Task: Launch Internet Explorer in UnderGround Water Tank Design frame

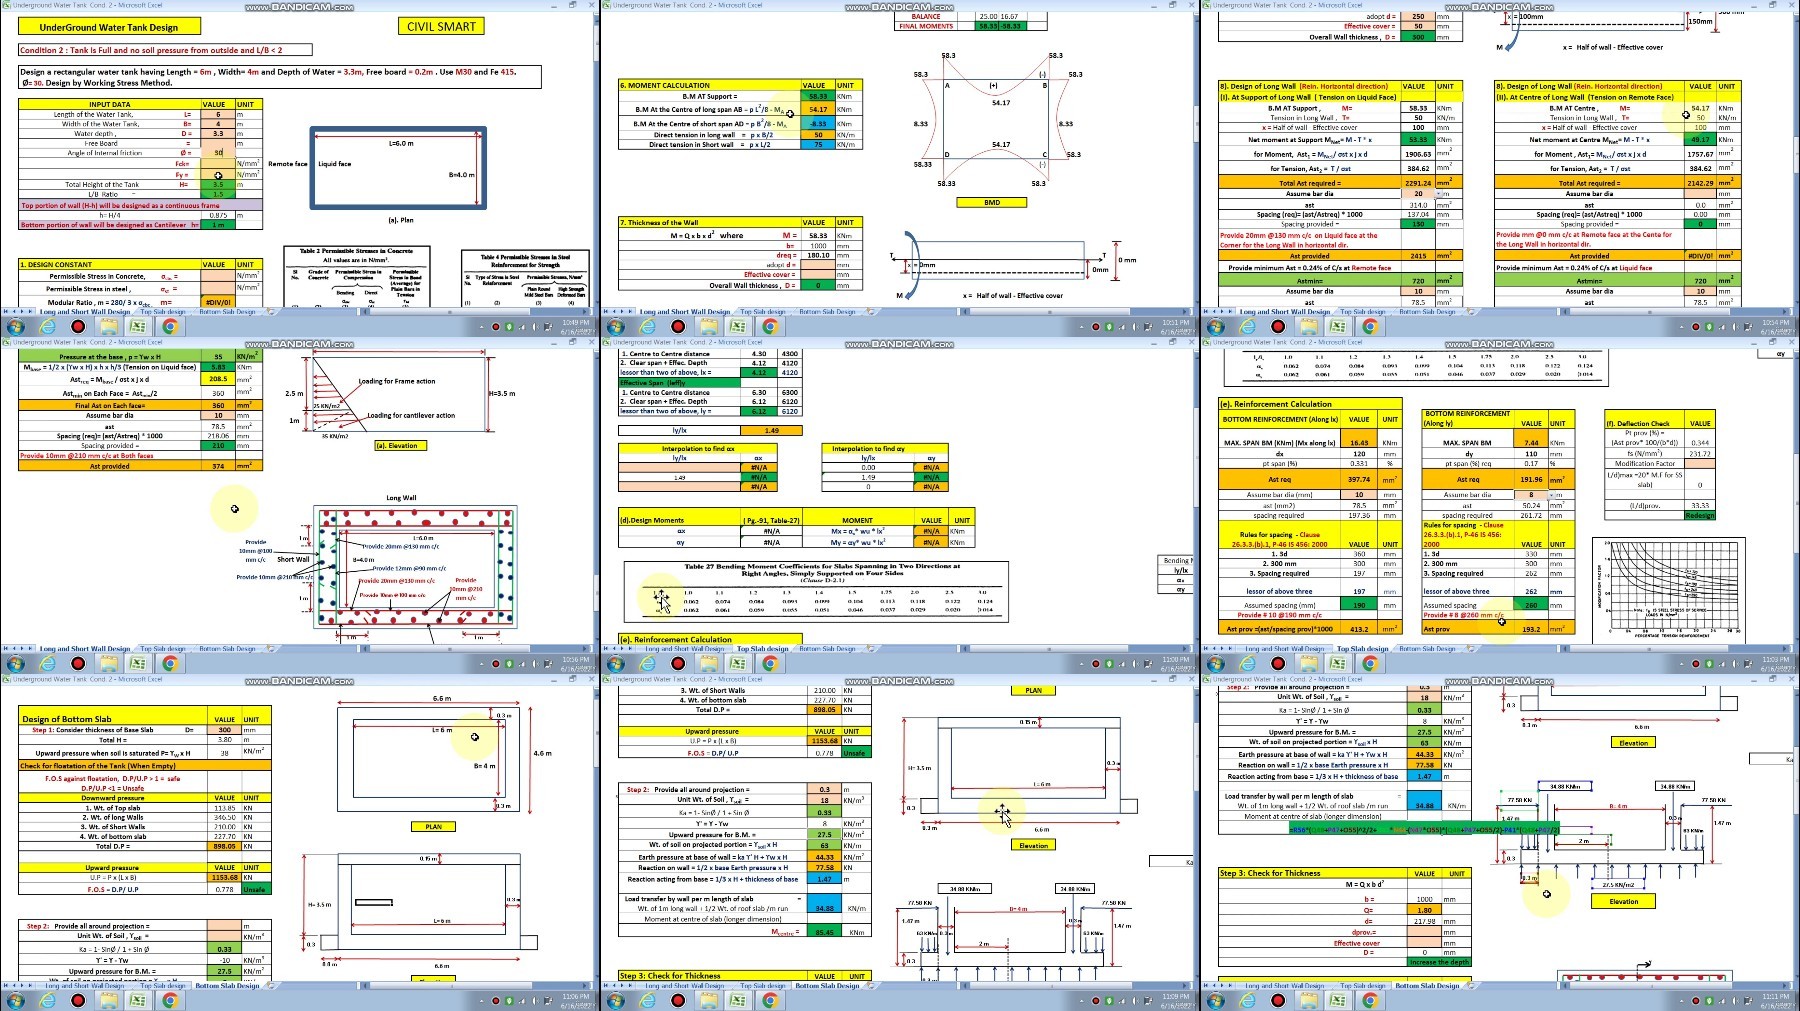Action: tap(47, 326)
